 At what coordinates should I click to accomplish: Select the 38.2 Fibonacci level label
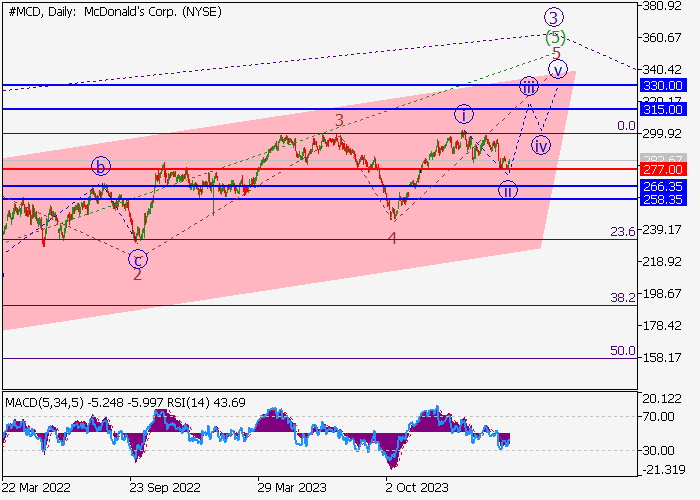pos(623,298)
